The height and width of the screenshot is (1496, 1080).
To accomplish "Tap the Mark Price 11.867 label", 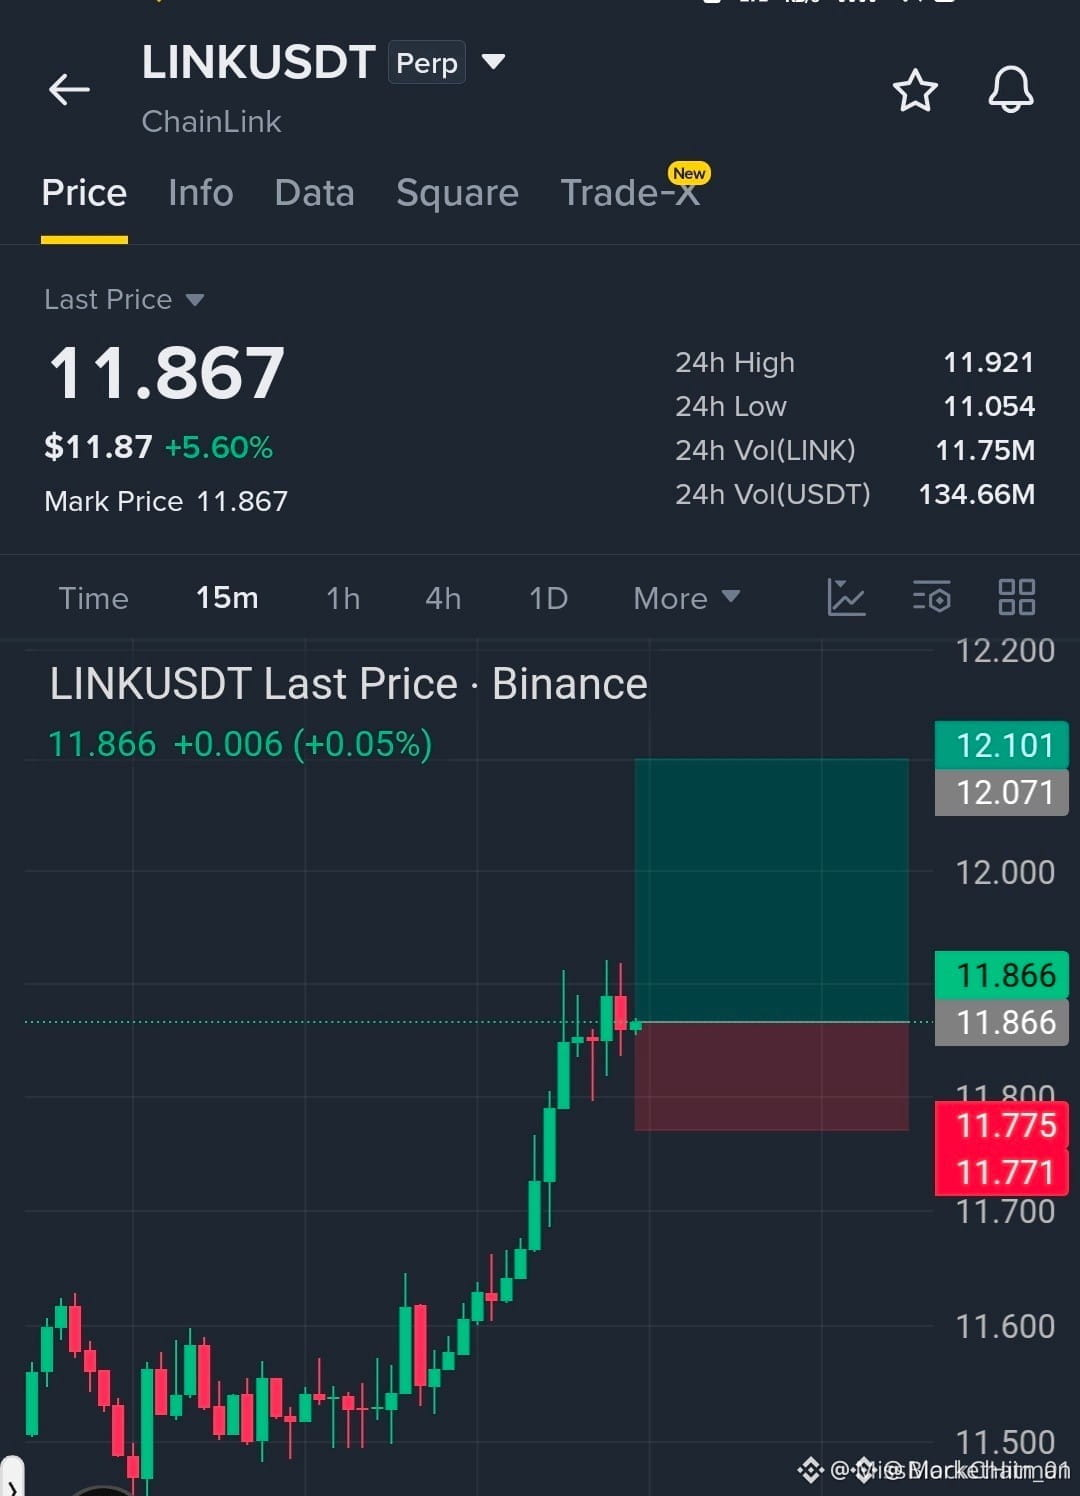I will pyautogui.click(x=166, y=501).
